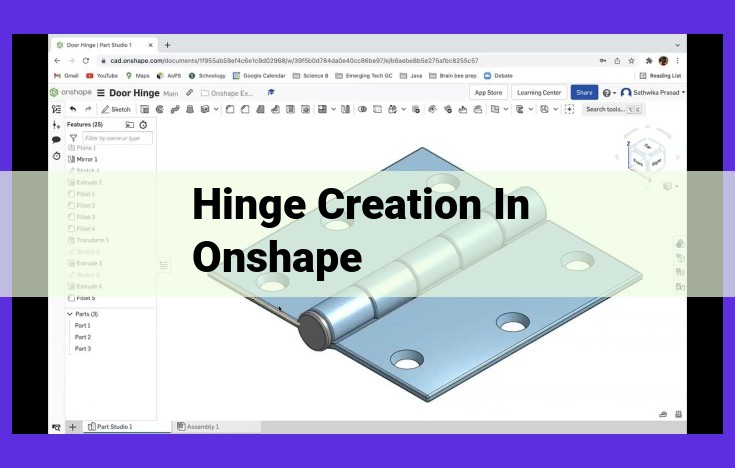
Task: Undo the last action in the toolbar
Action: [x=73, y=109]
